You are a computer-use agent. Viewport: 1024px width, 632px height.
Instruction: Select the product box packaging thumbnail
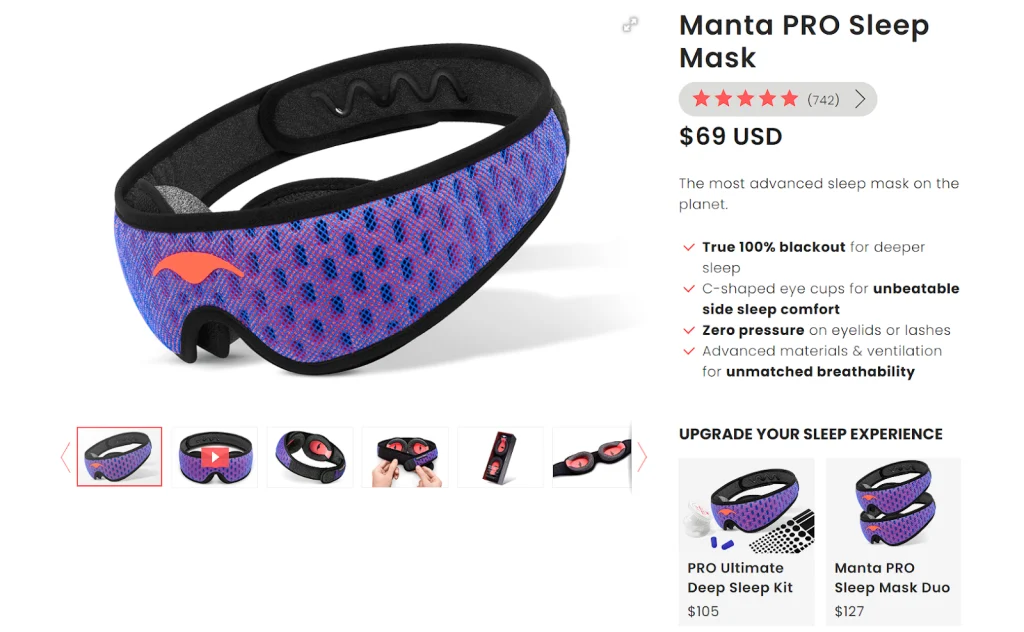tap(500, 457)
